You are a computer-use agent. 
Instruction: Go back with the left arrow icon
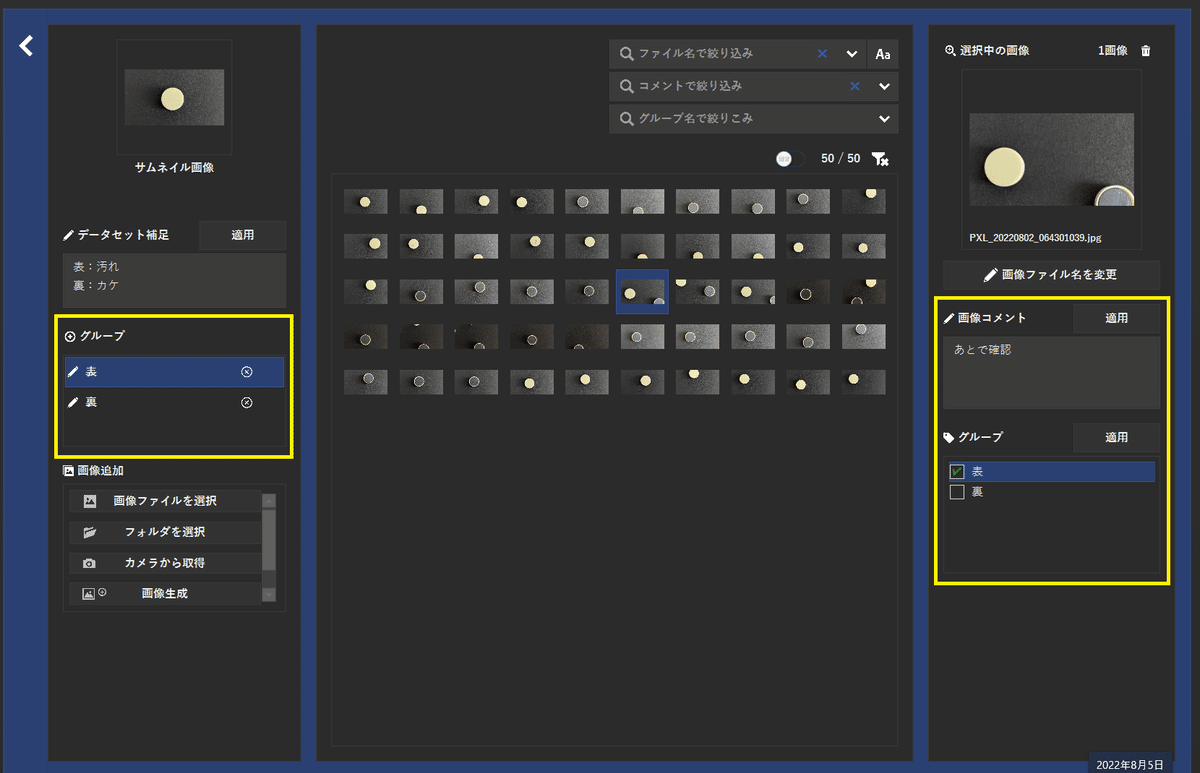pyautogui.click(x=27, y=46)
